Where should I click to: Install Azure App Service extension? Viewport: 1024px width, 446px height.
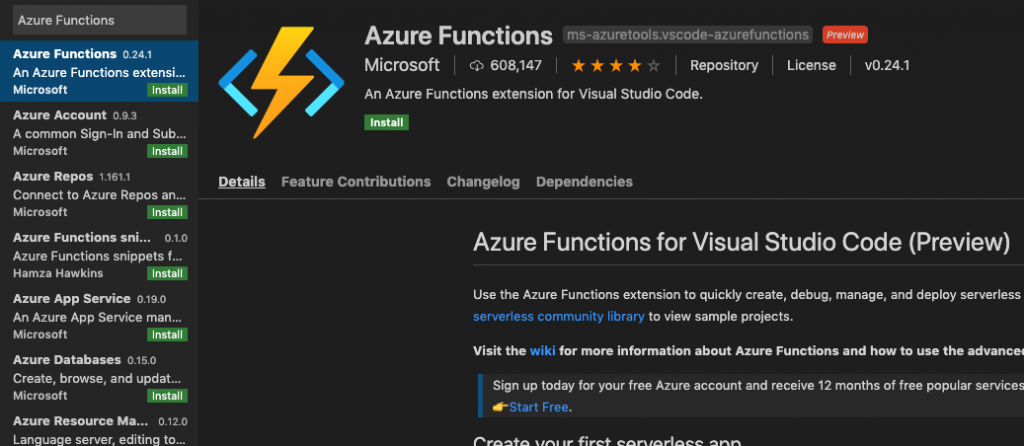coord(167,334)
